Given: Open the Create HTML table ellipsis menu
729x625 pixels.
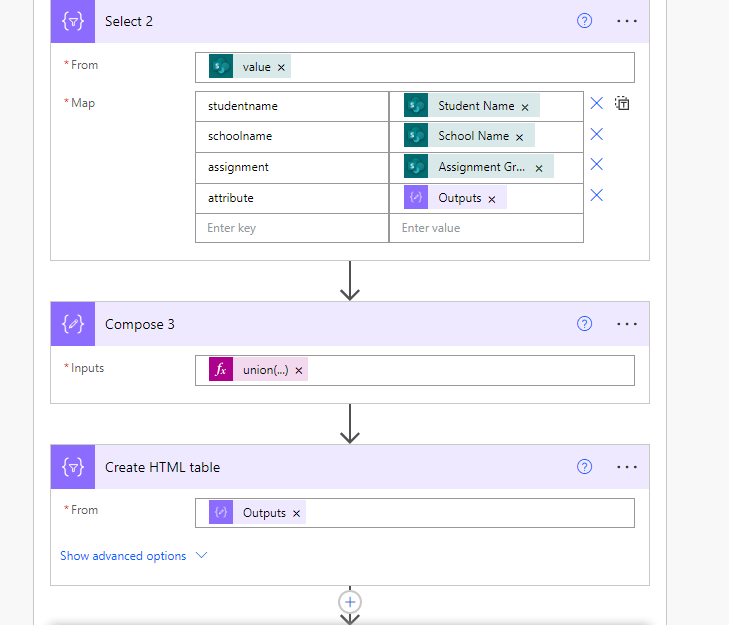Looking at the screenshot, I should coord(626,466).
